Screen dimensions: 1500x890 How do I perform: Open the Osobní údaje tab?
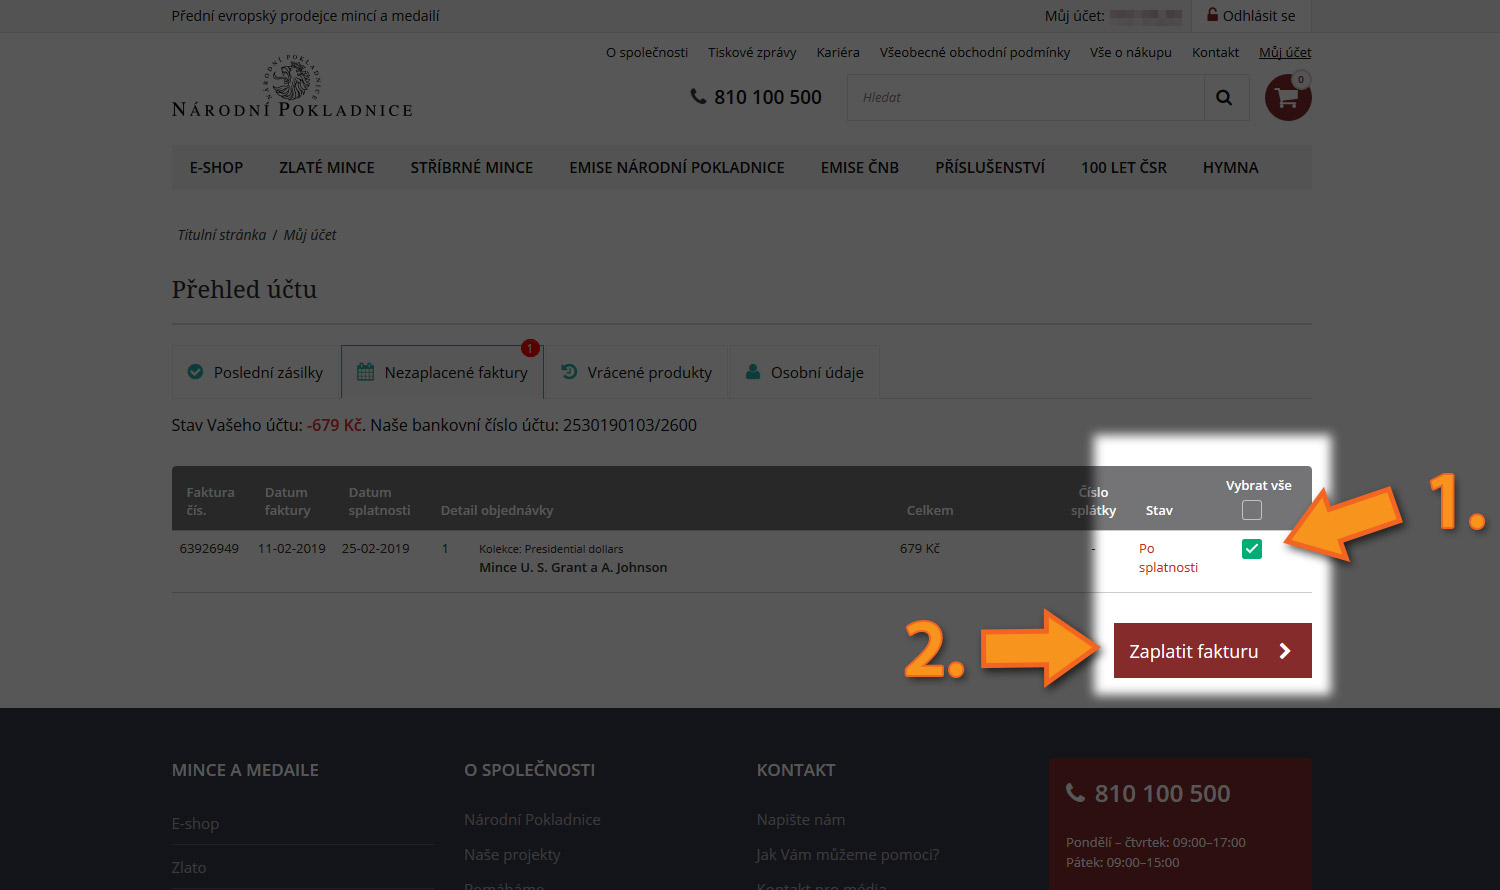click(x=804, y=372)
